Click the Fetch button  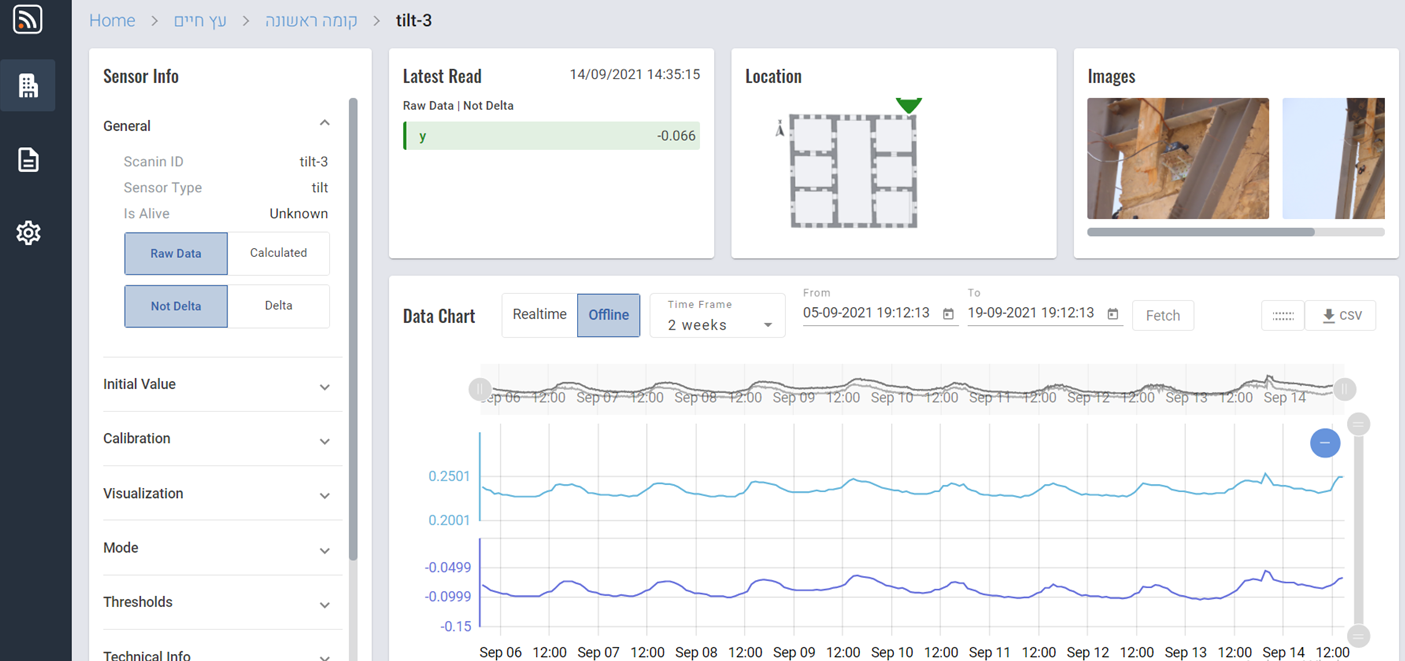tap(1163, 316)
